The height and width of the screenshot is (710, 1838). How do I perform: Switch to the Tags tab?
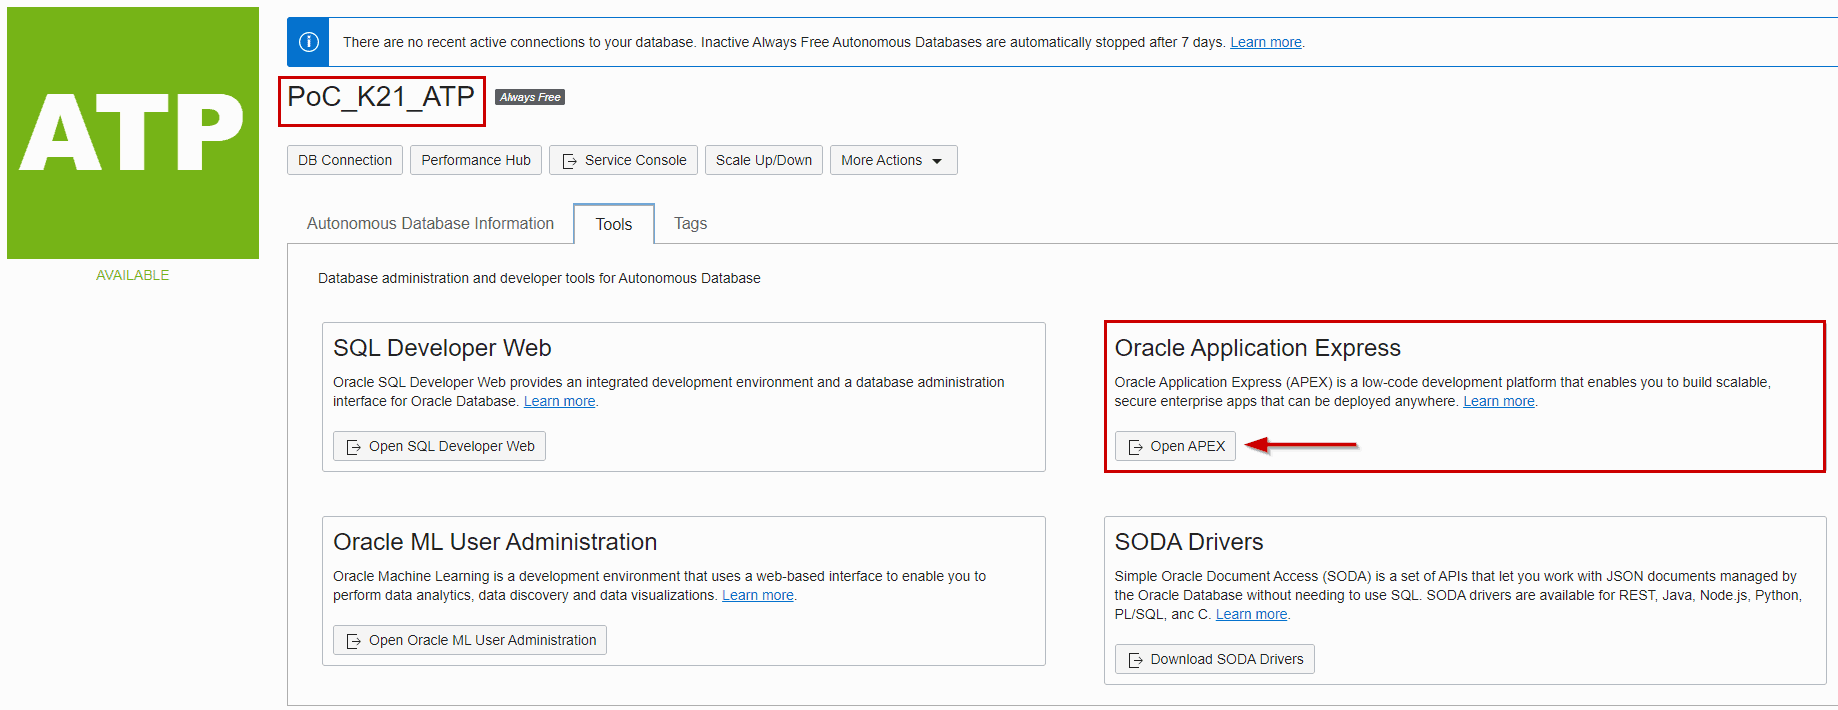pyautogui.click(x=690, y=223)
